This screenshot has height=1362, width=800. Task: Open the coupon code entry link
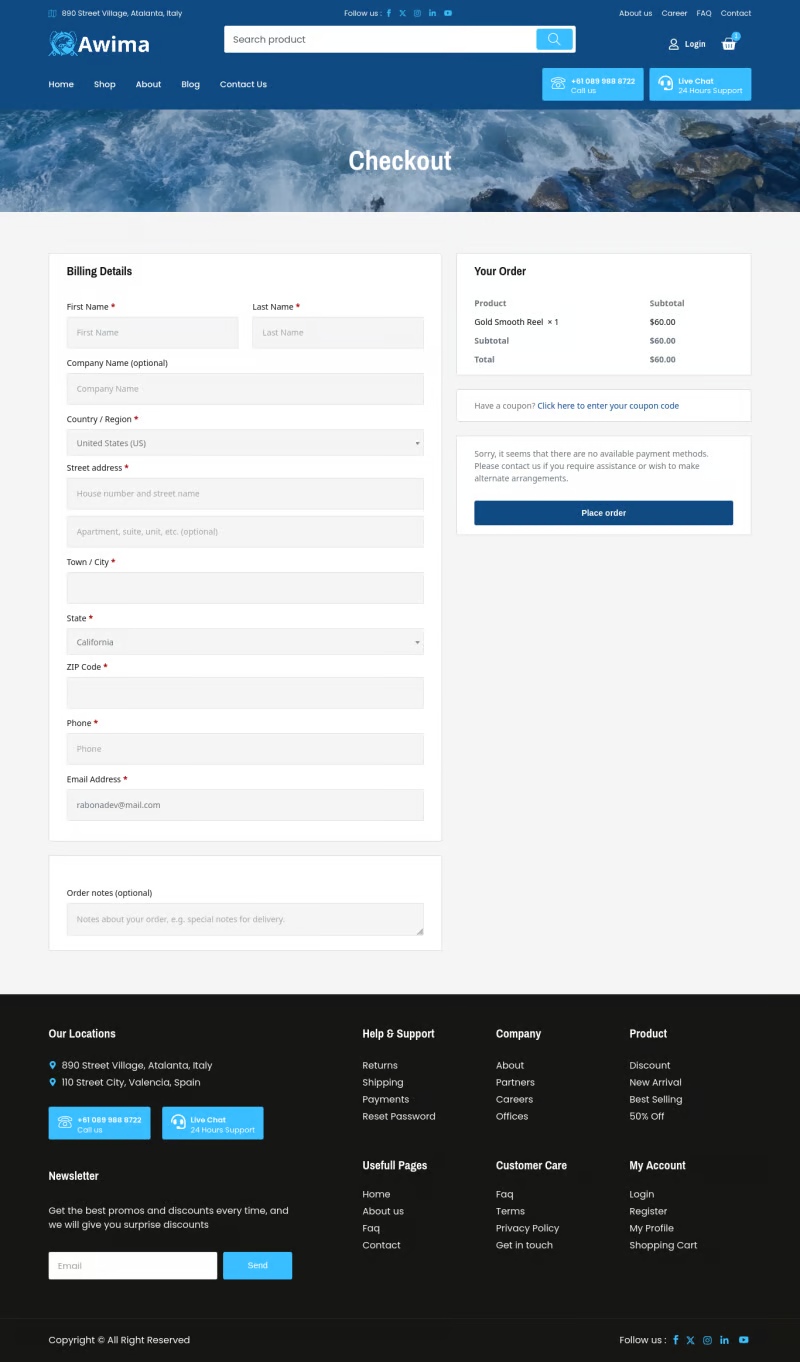(608, 405)
